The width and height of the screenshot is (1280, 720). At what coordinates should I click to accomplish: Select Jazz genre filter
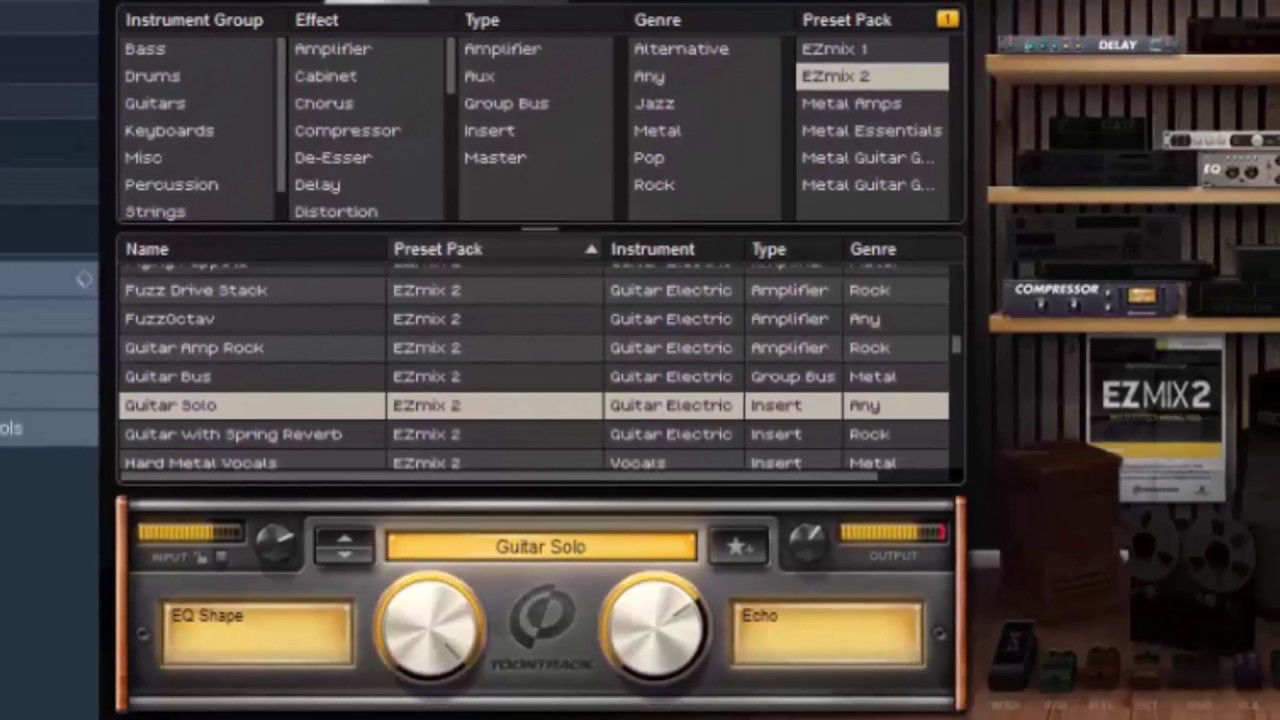pyautogui.click(x=654, y=103)
